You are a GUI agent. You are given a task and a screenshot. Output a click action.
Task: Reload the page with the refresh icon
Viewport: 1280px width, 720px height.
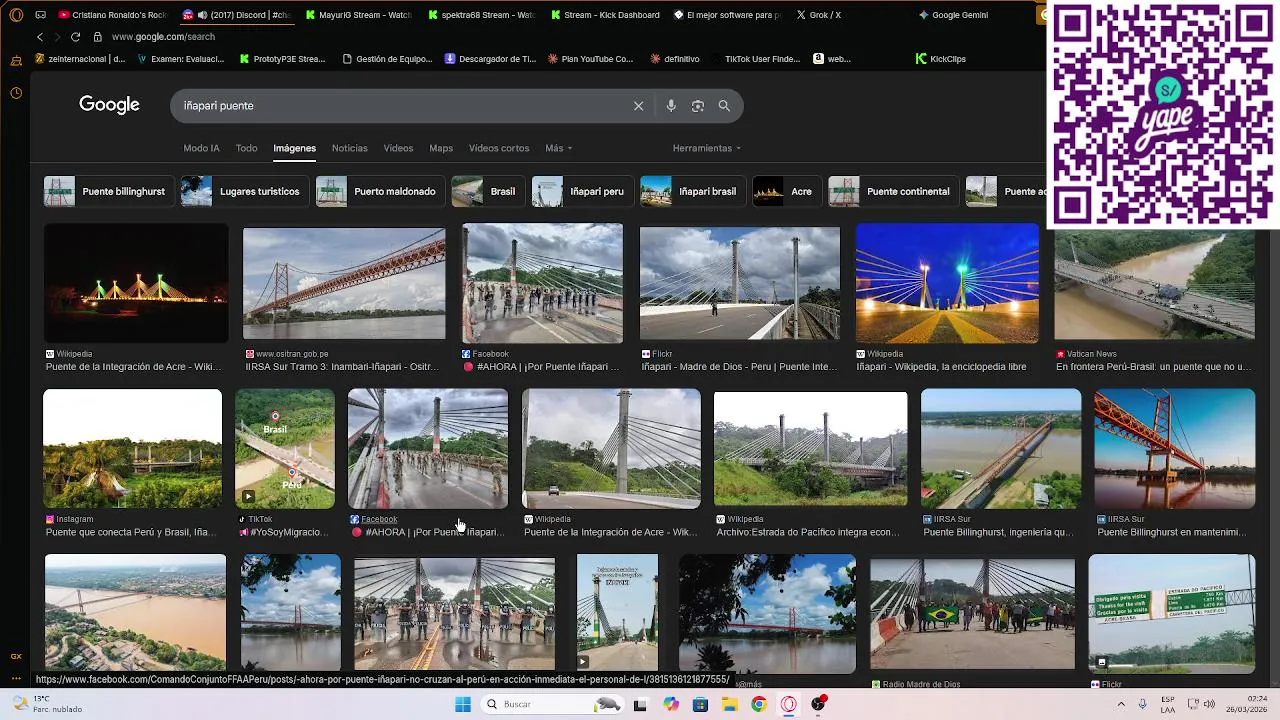75,37
